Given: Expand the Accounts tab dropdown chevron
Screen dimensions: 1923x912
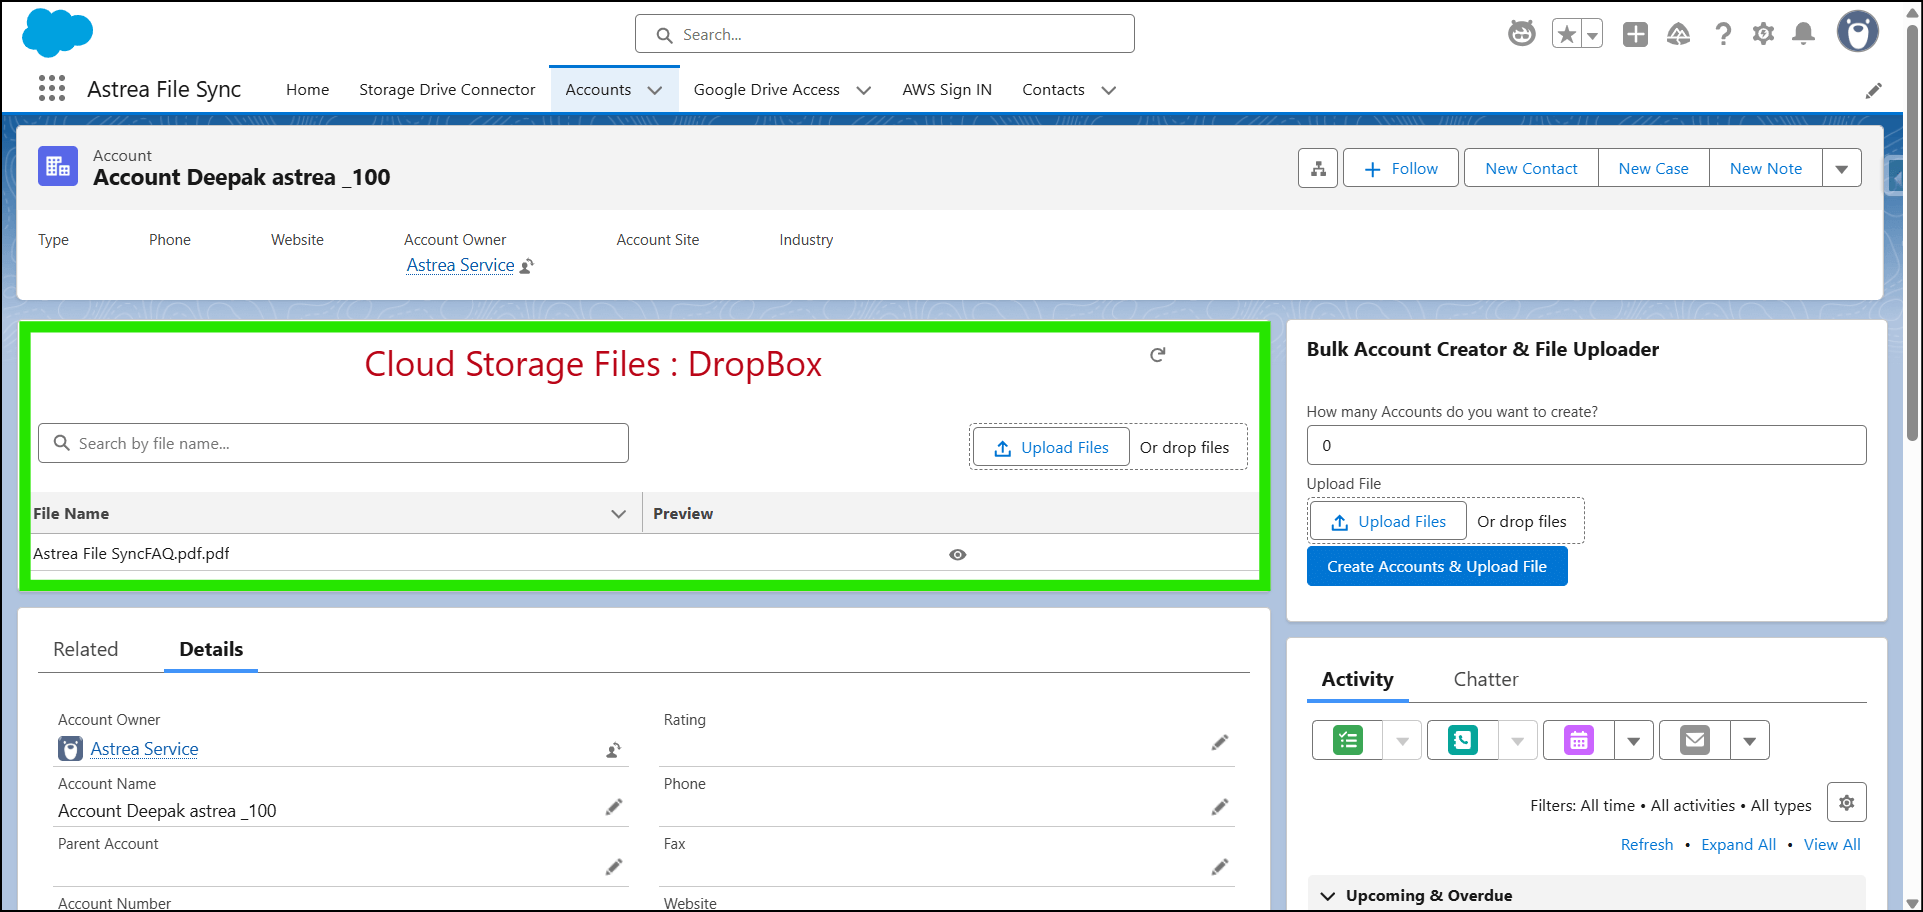Looking at the screenshot, I should (x=655, y=90).
